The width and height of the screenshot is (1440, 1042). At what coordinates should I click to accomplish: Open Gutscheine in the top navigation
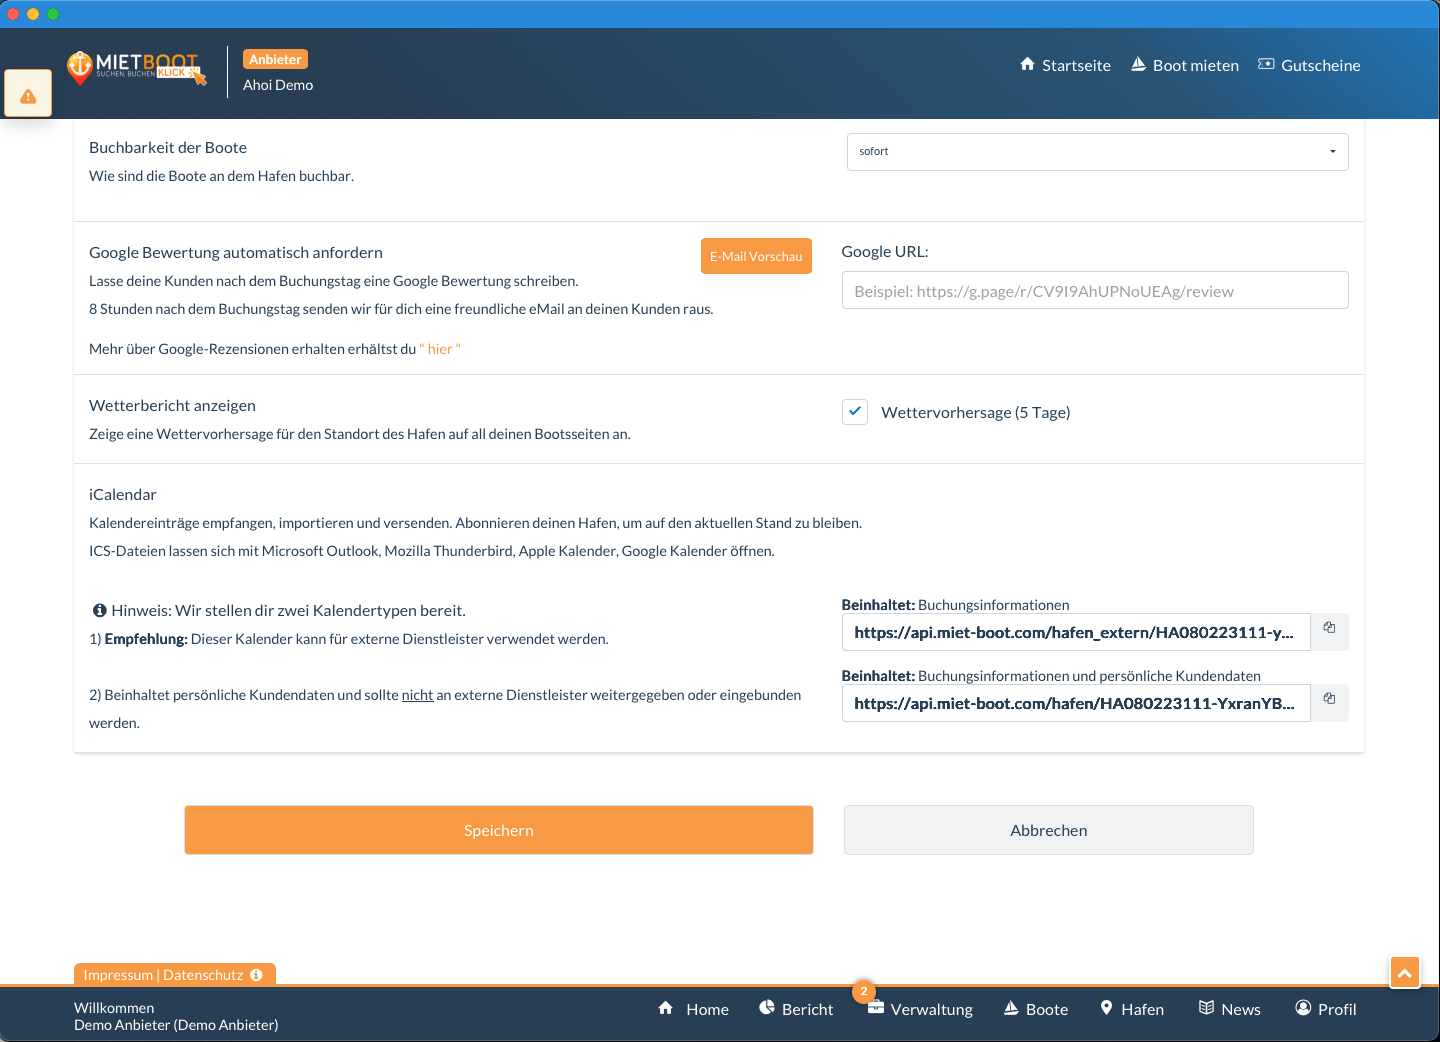(x=1309, y=65)
